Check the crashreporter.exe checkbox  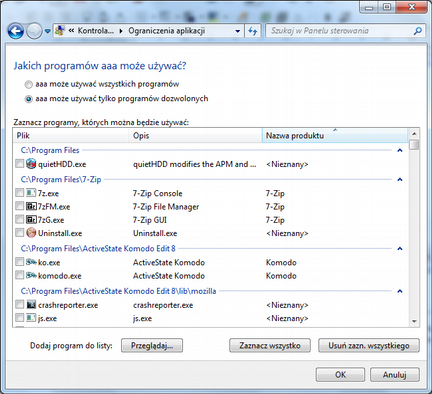coord(20,305)
